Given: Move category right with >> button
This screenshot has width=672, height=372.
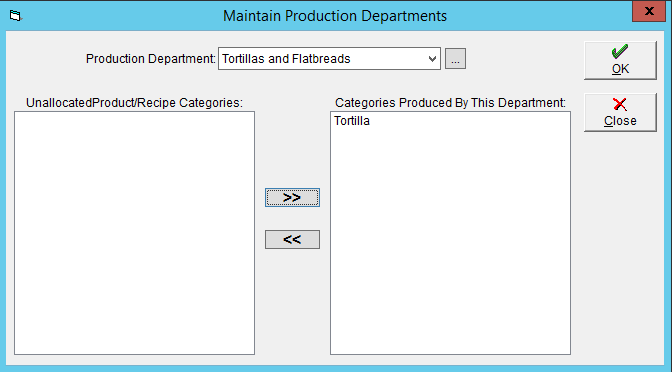Looking at the screenshot, I should point(292,198).
